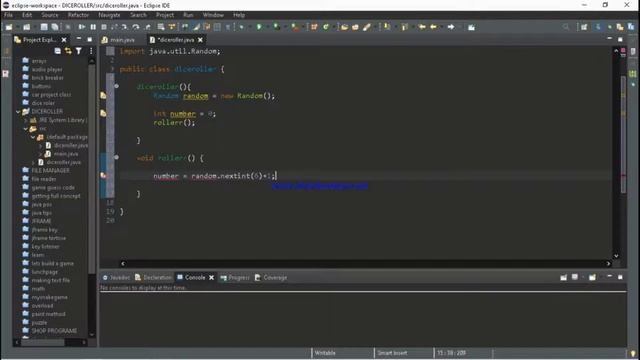Click the Run External Tools icon
The height and width of the screenshot is (360, 640).
click(x=295, y=27)
